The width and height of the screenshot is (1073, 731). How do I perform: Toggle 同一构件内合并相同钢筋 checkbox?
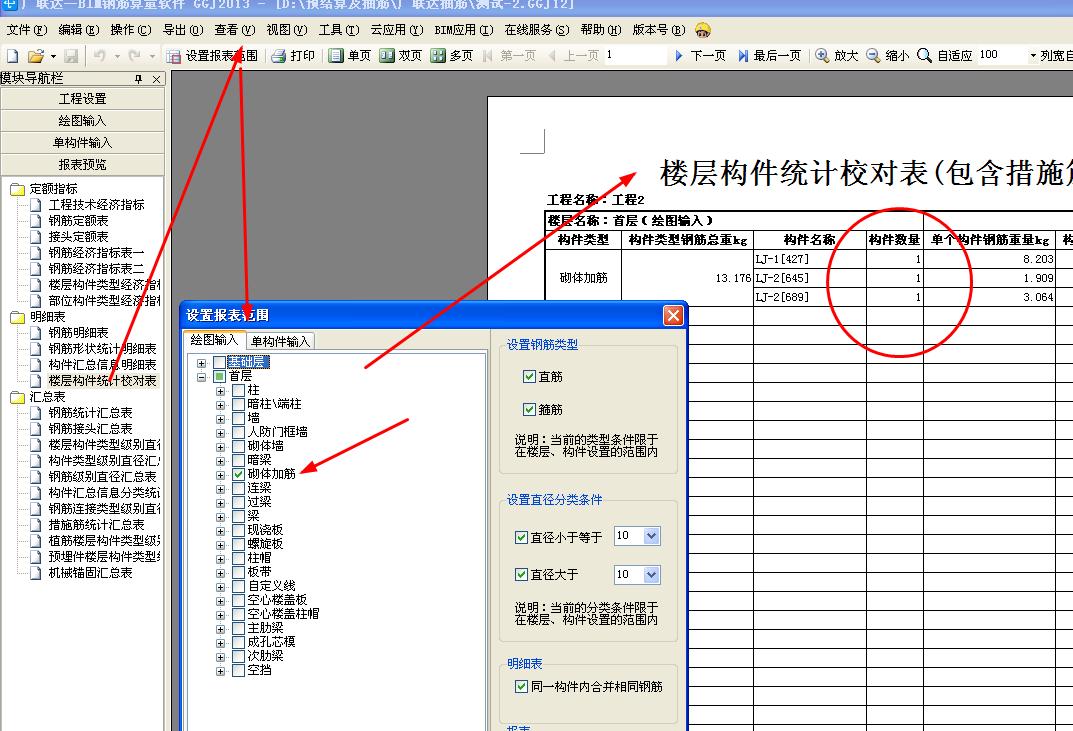click(521, 686)
